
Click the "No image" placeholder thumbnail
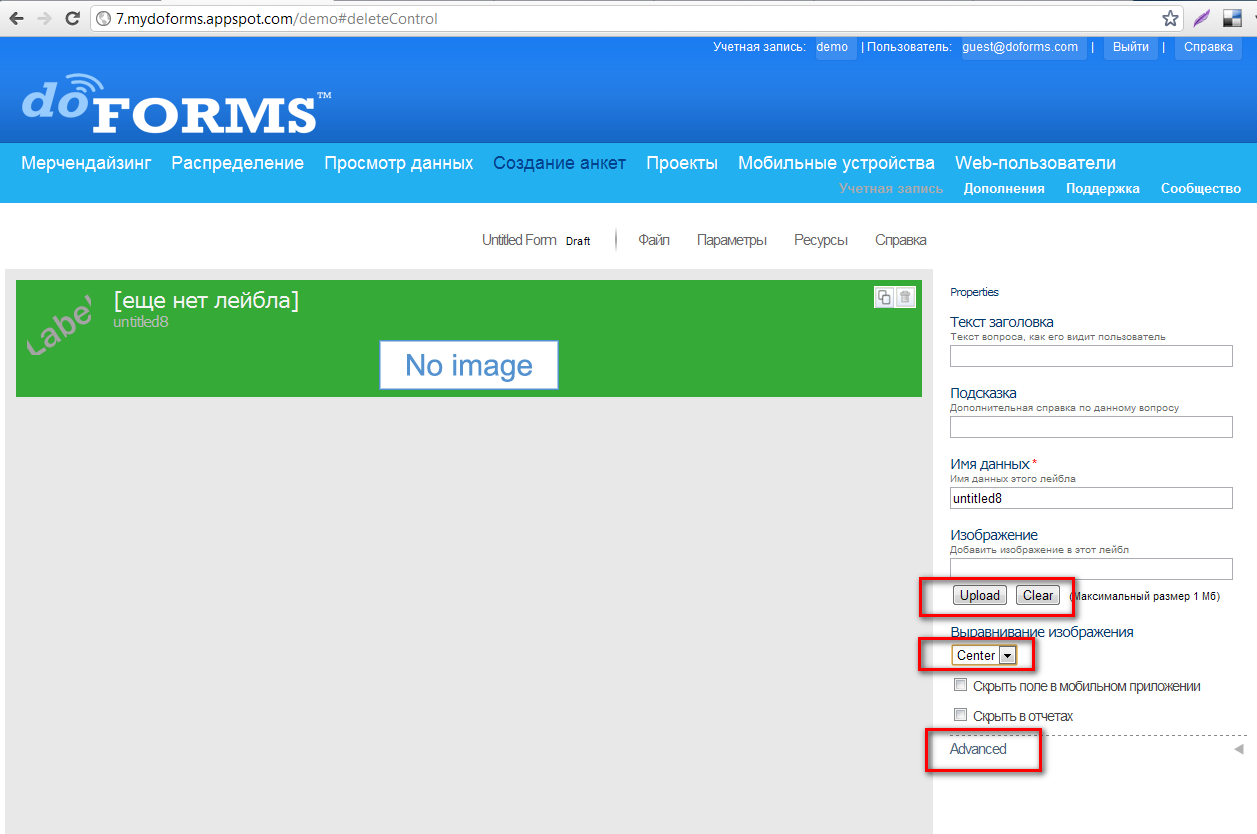pyautogui.click(x=468, y=365)
